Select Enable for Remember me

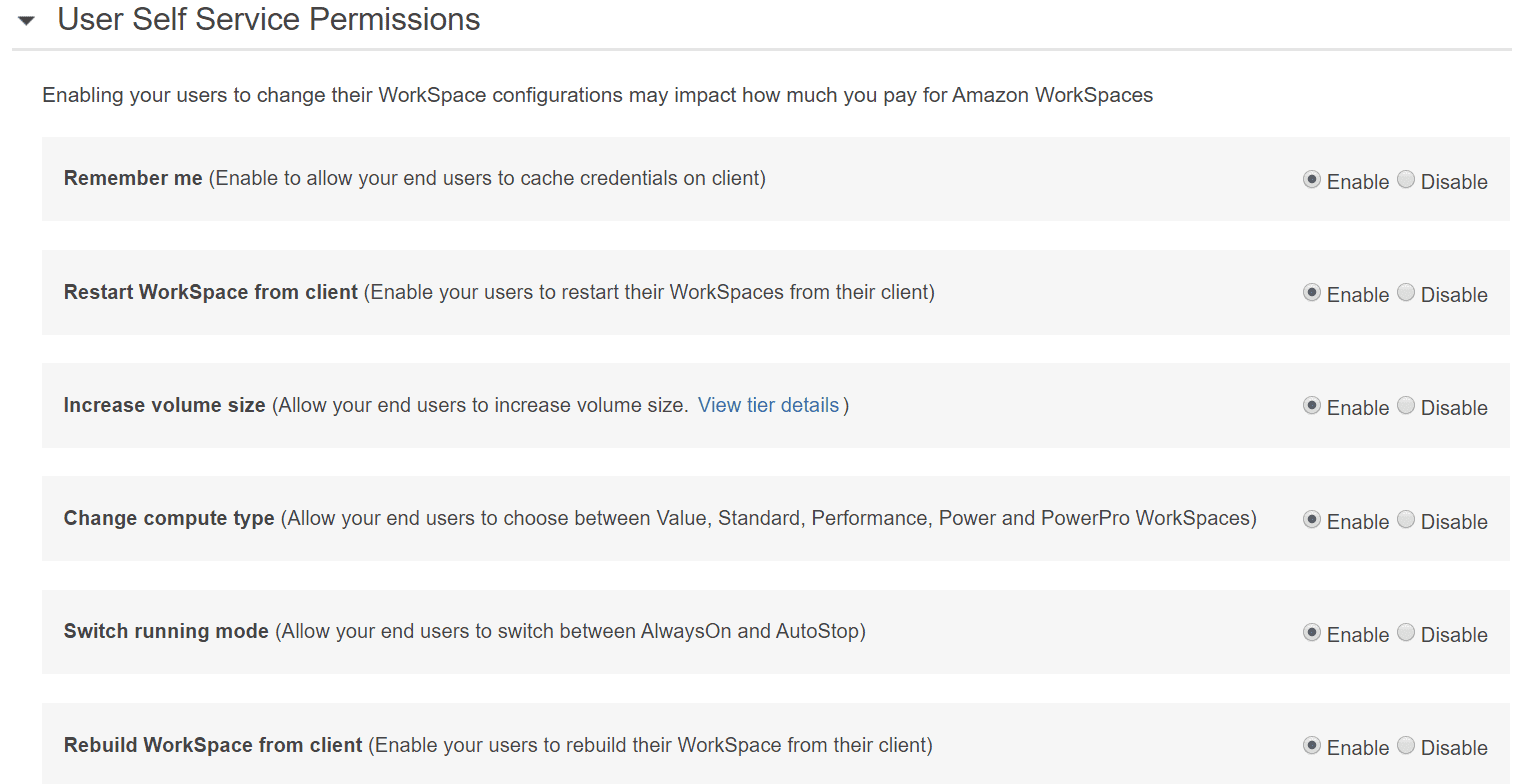[1312, 180]
